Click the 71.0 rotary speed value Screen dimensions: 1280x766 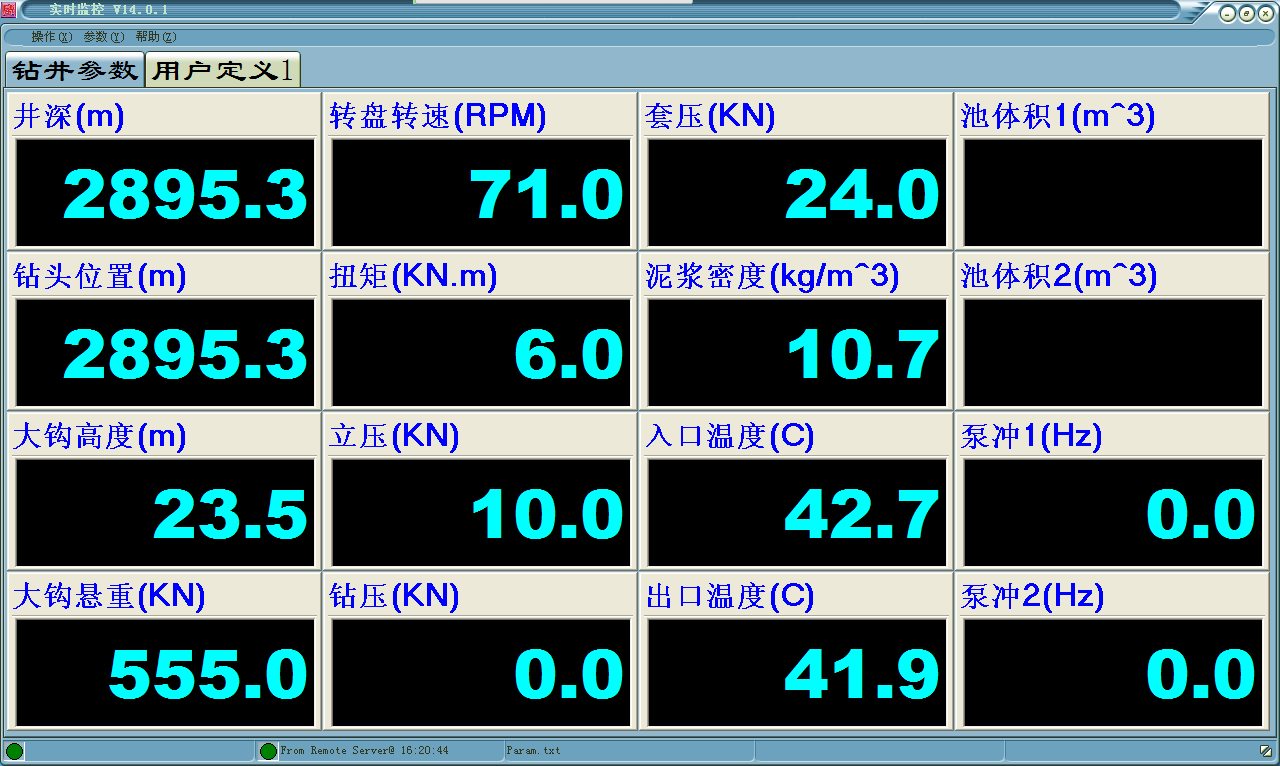(x=547, y=194)
